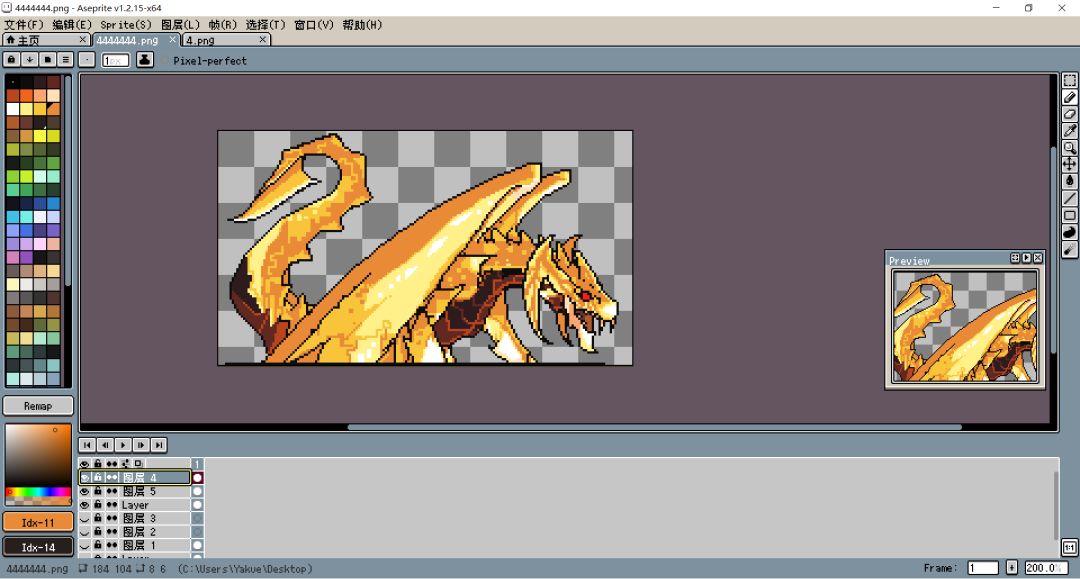The height and width of the screenshot is (579, 1080).
Task: Hide layer 图层 4 with its eye icon
Action: [85, 477]
